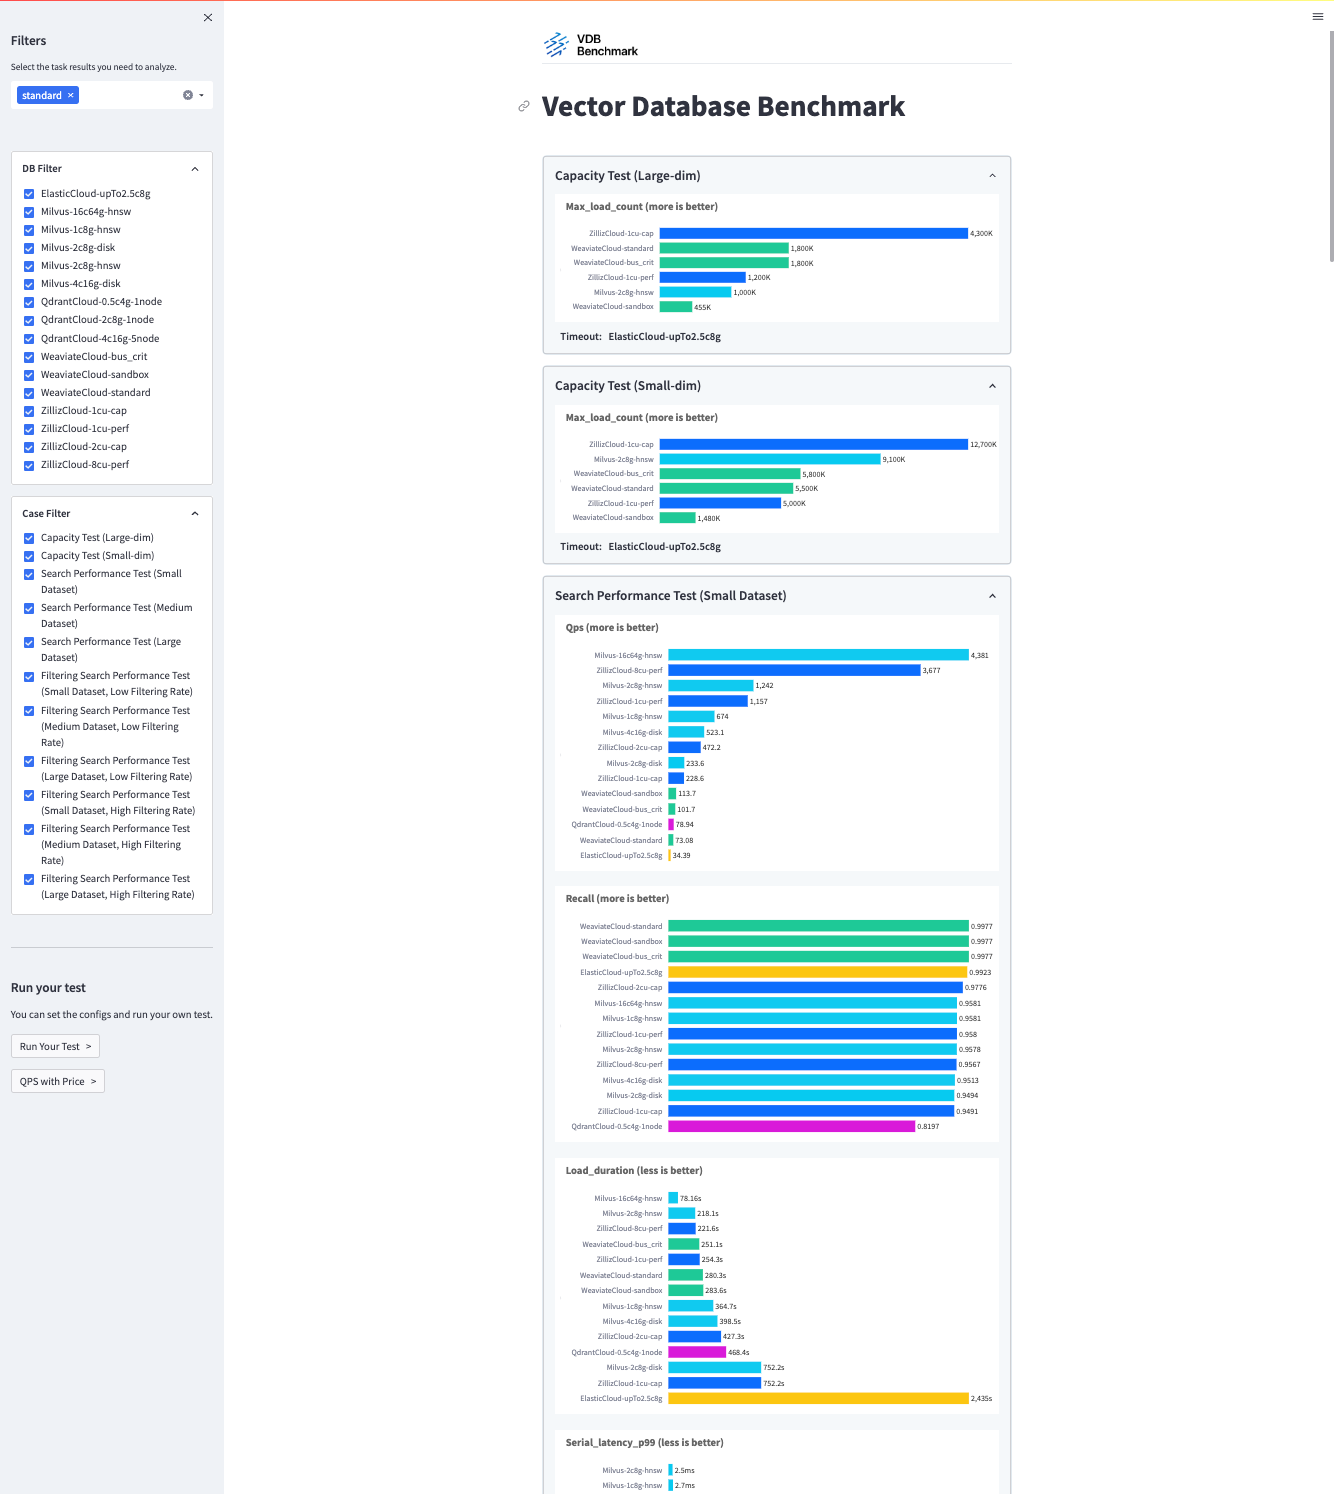Close the Filters sidebar
This screenshot has height=1494, width=1334.
point(208,18)
